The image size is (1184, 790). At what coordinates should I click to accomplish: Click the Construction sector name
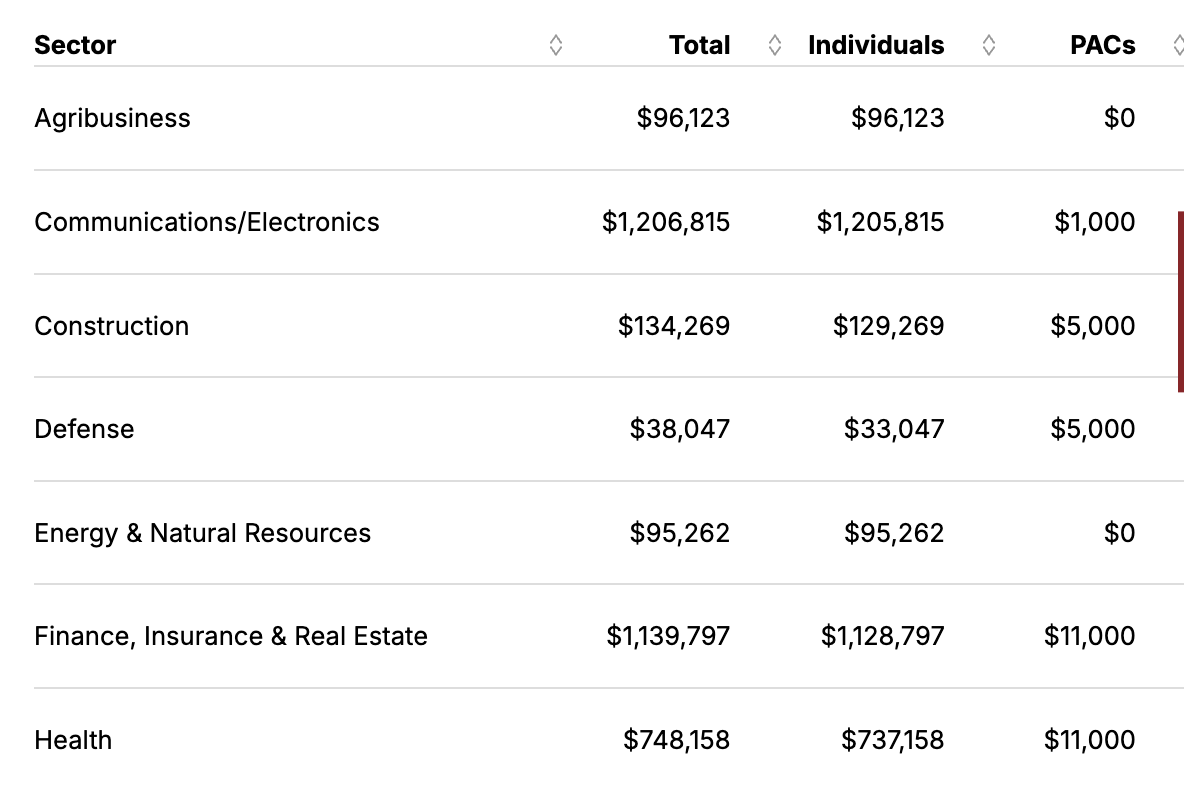(111, 326)
